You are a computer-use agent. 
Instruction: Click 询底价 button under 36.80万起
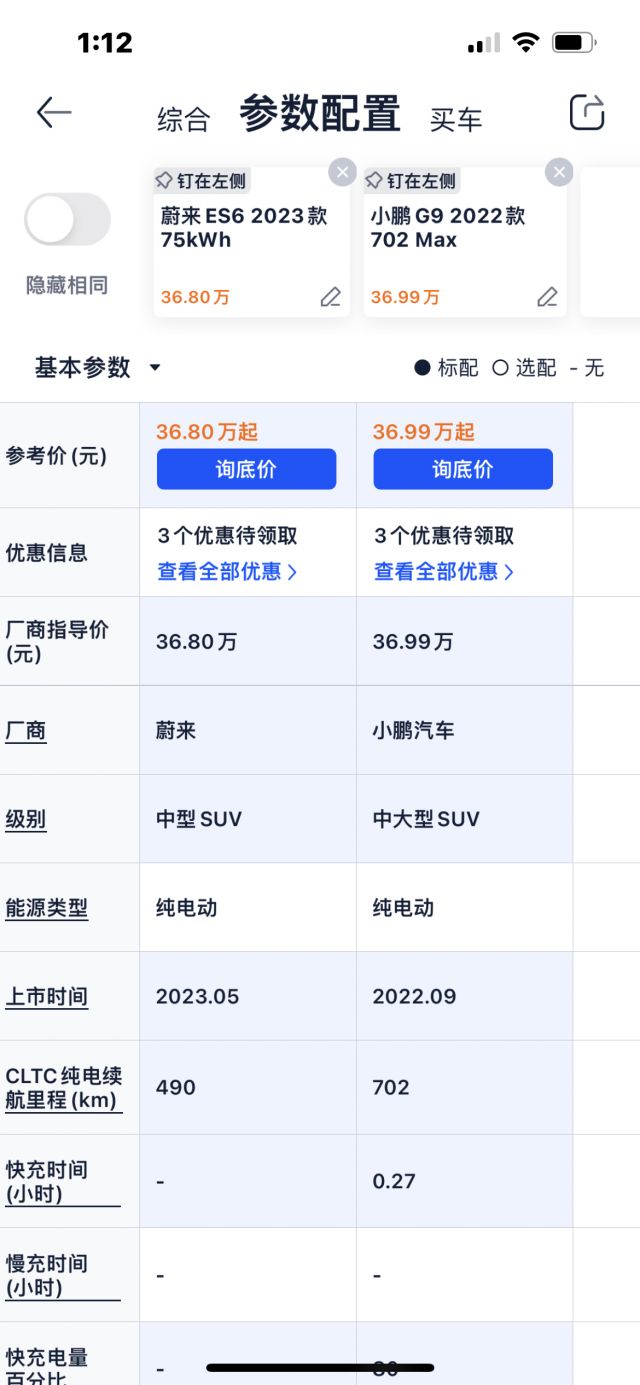tap(246, 469)
